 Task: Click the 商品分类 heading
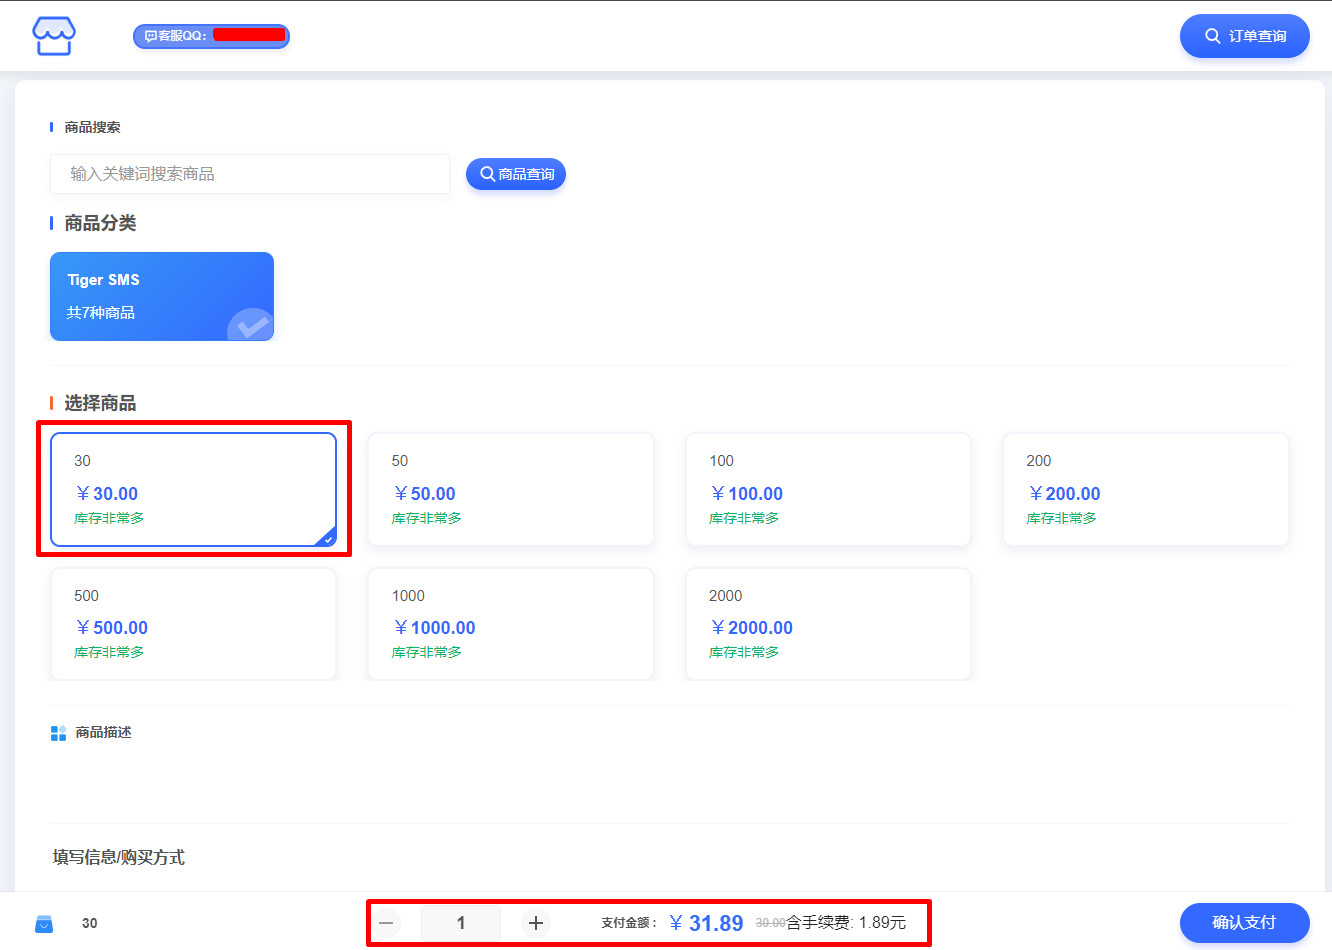pyautogui.click(x=100, y=223)
